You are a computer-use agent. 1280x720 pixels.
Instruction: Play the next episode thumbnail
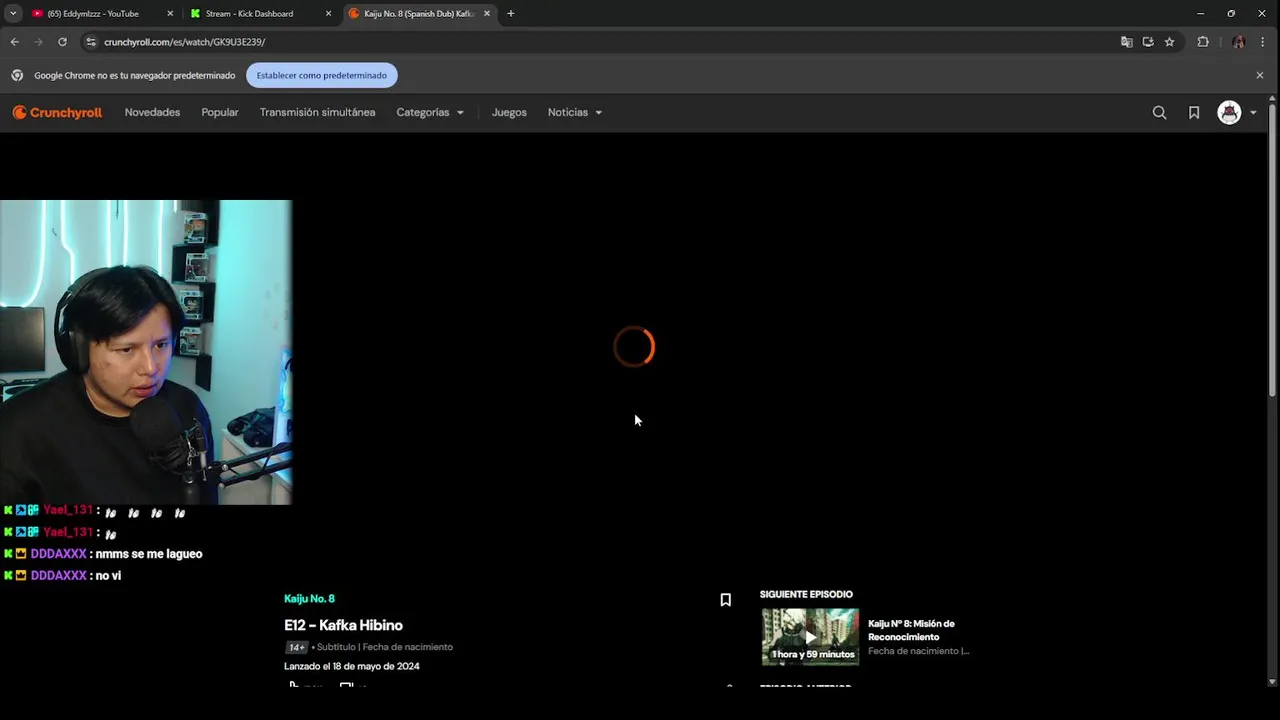click(x=810, y=636)
